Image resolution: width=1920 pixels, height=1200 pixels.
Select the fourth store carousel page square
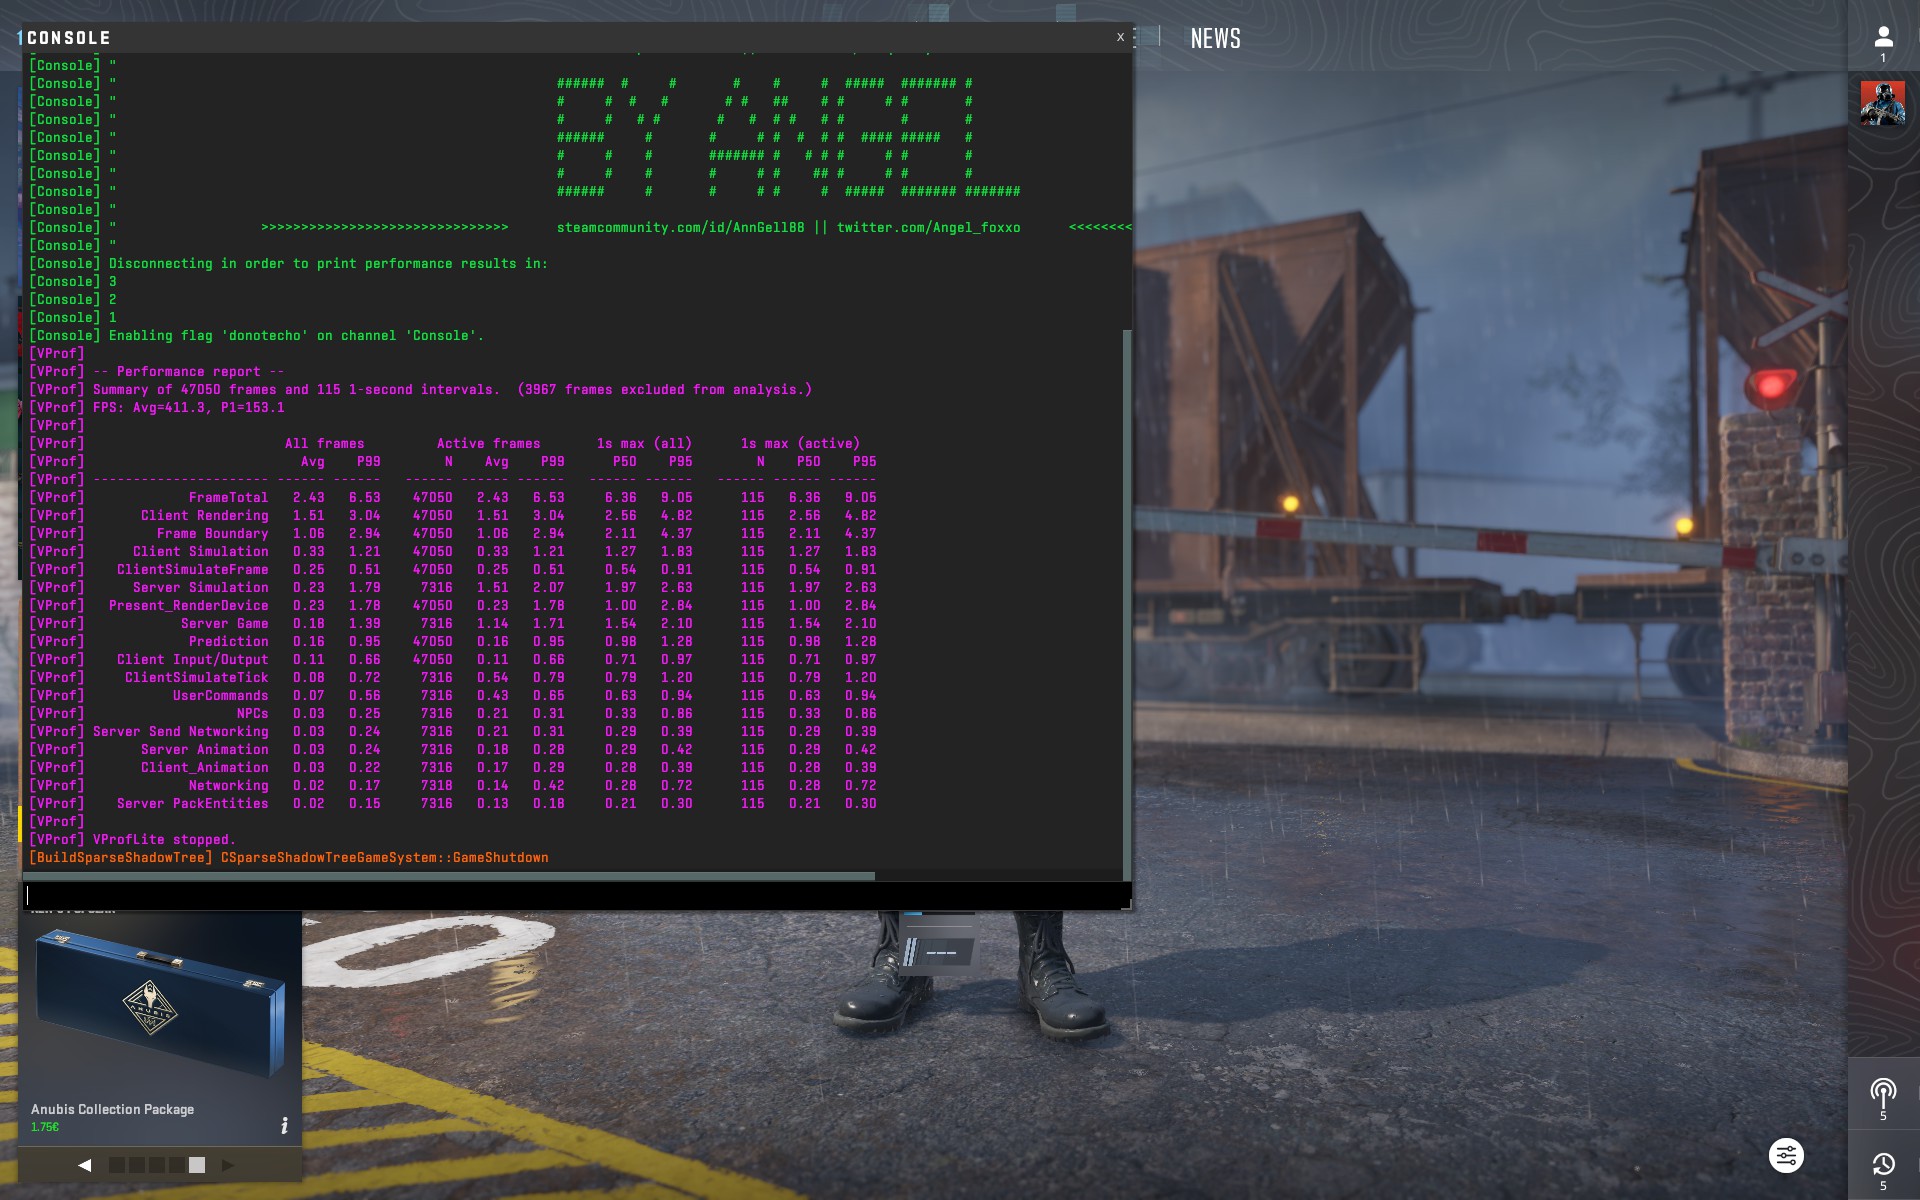click(x=177, y=1165)
